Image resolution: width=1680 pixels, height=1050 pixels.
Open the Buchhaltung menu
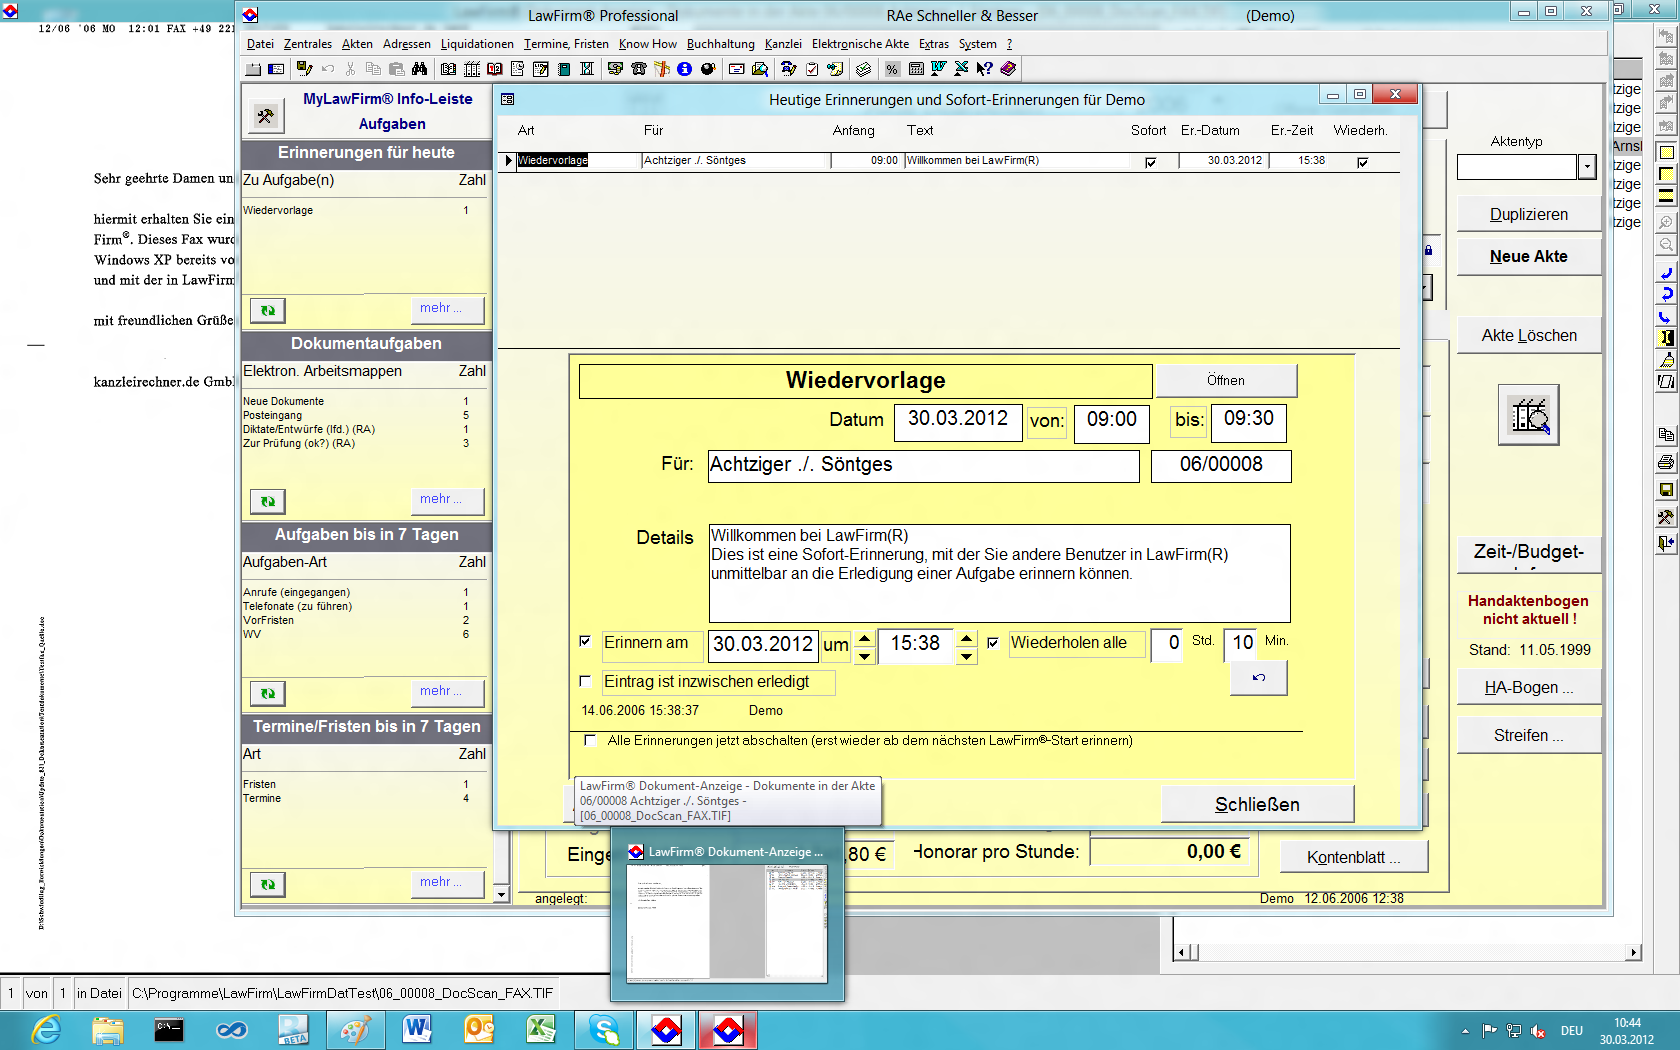[x=720, y=44]
